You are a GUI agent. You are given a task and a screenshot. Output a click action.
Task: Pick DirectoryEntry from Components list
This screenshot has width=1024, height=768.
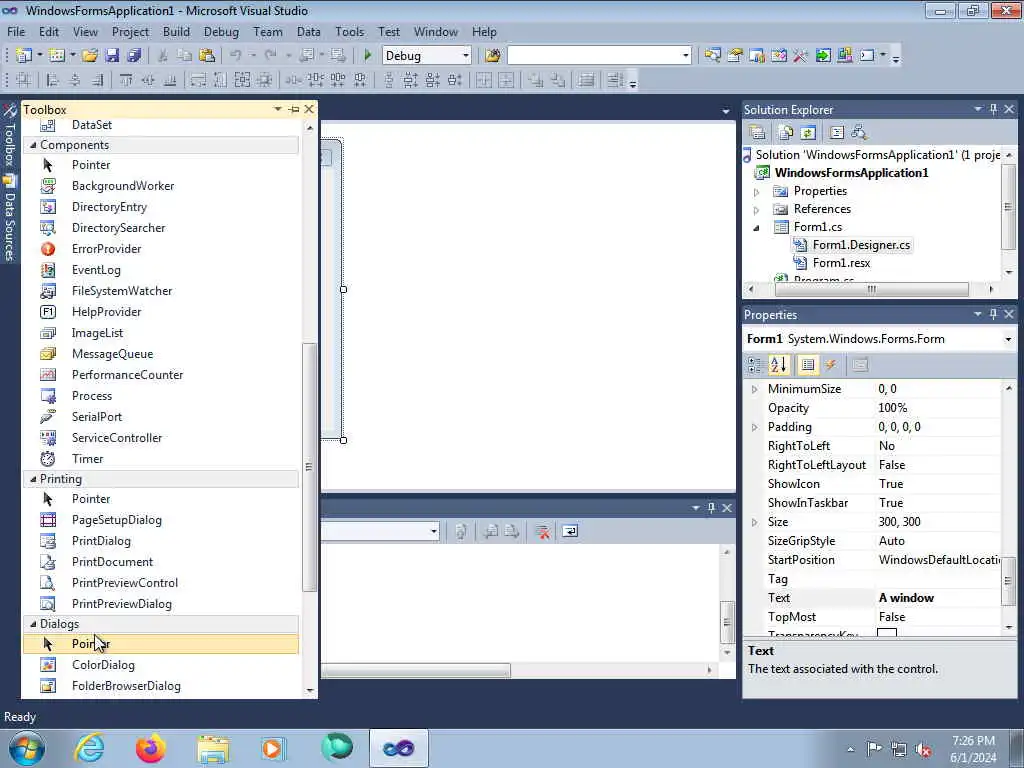pos(109,207)
